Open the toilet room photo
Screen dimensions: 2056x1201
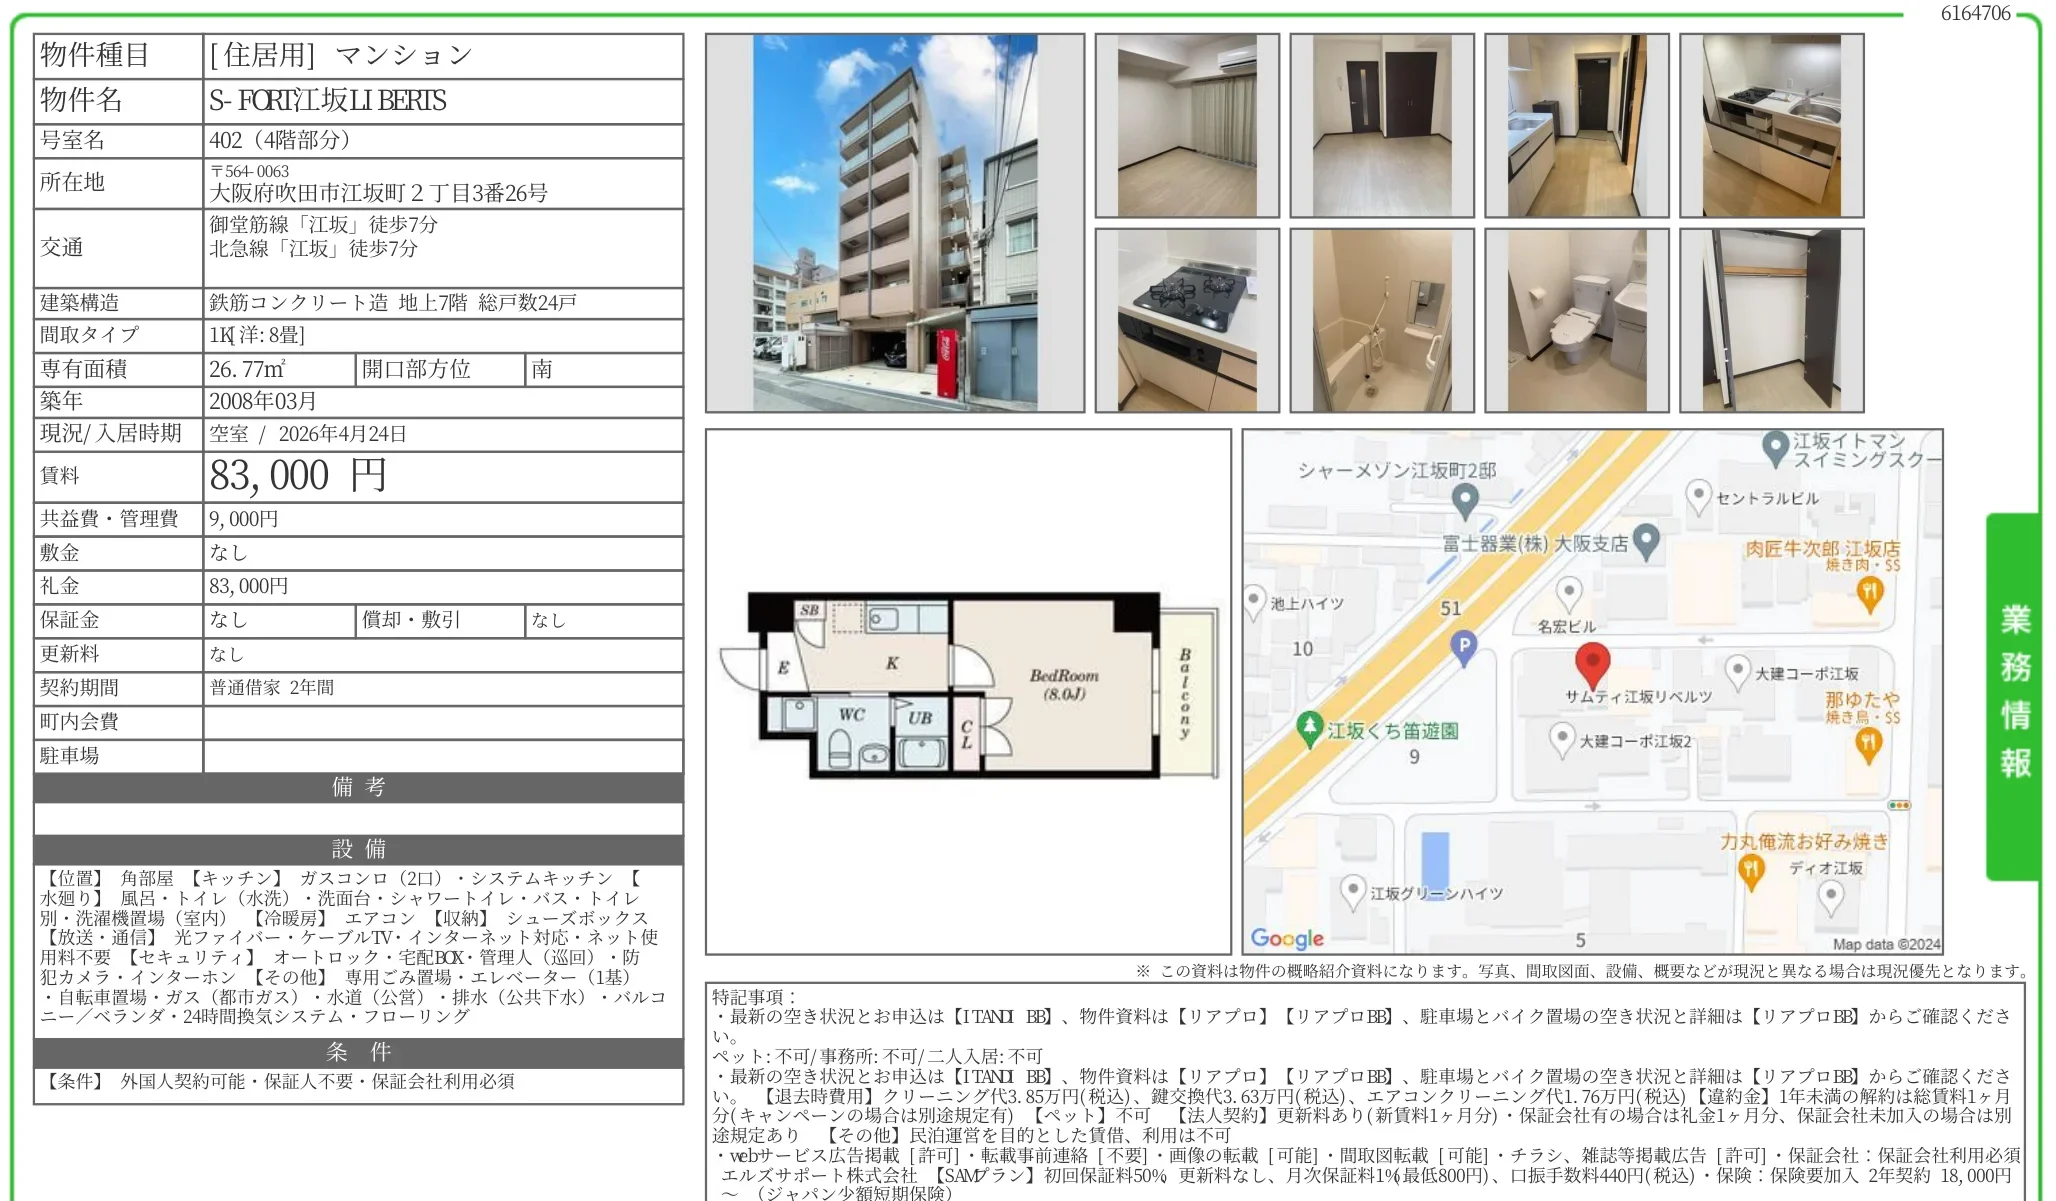(x=1576, y=320)
